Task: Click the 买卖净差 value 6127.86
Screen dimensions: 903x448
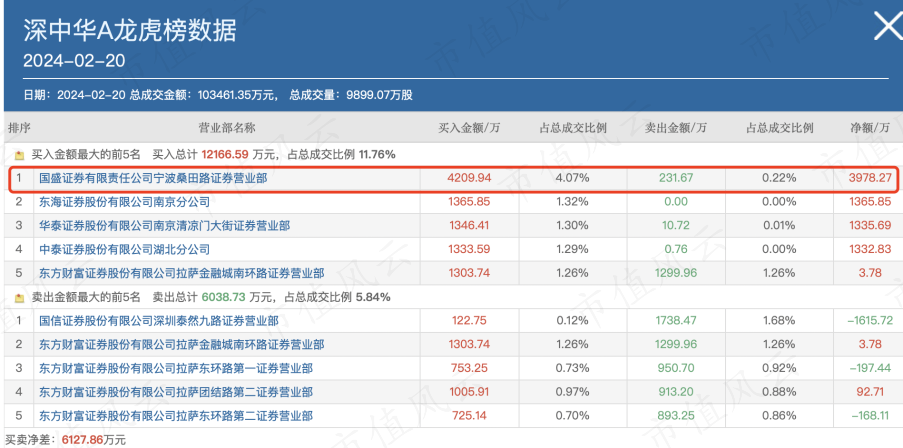Action: pyautogui.click(x=81, y=440)
